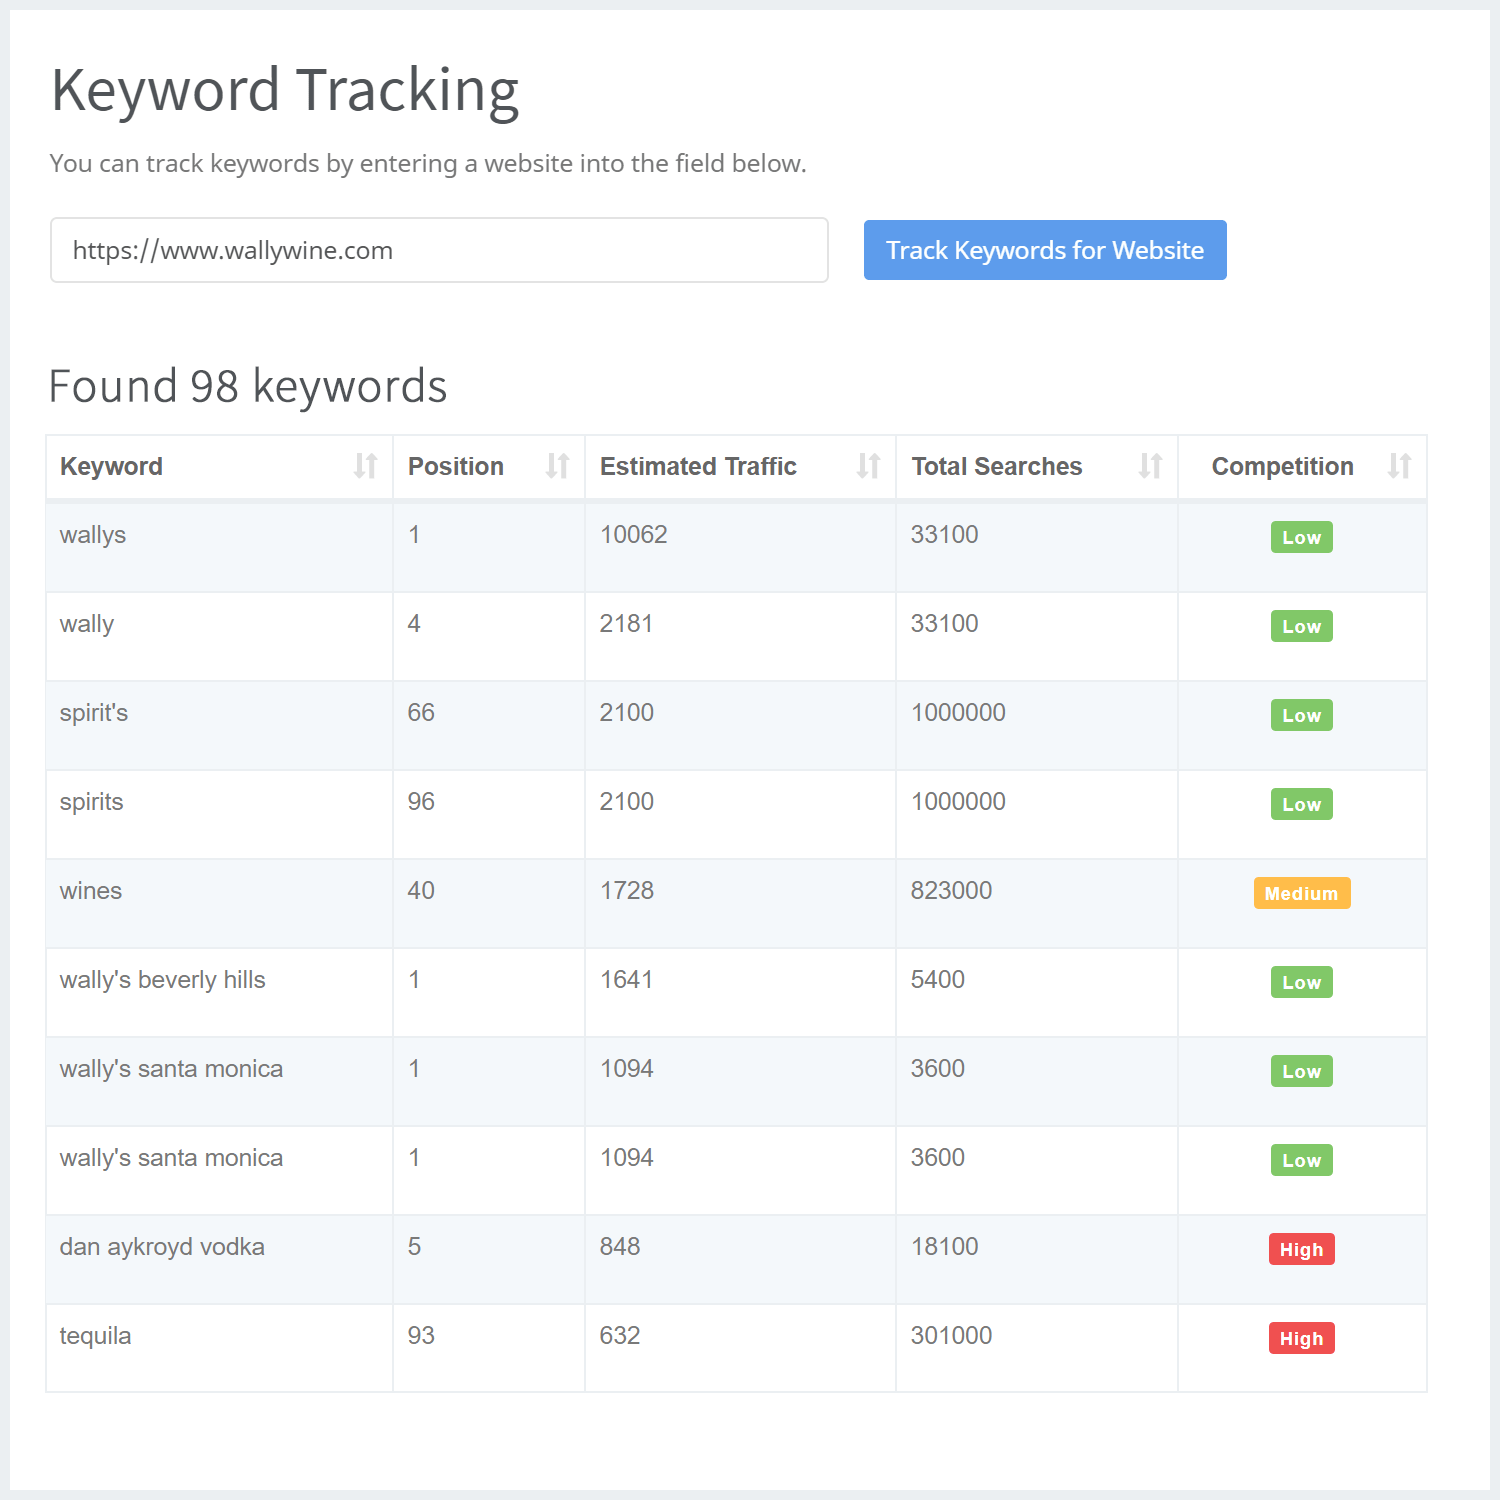Click the 'spirit's' keyword entry
Viewport: 1500px width, 1500px height.
94,713
